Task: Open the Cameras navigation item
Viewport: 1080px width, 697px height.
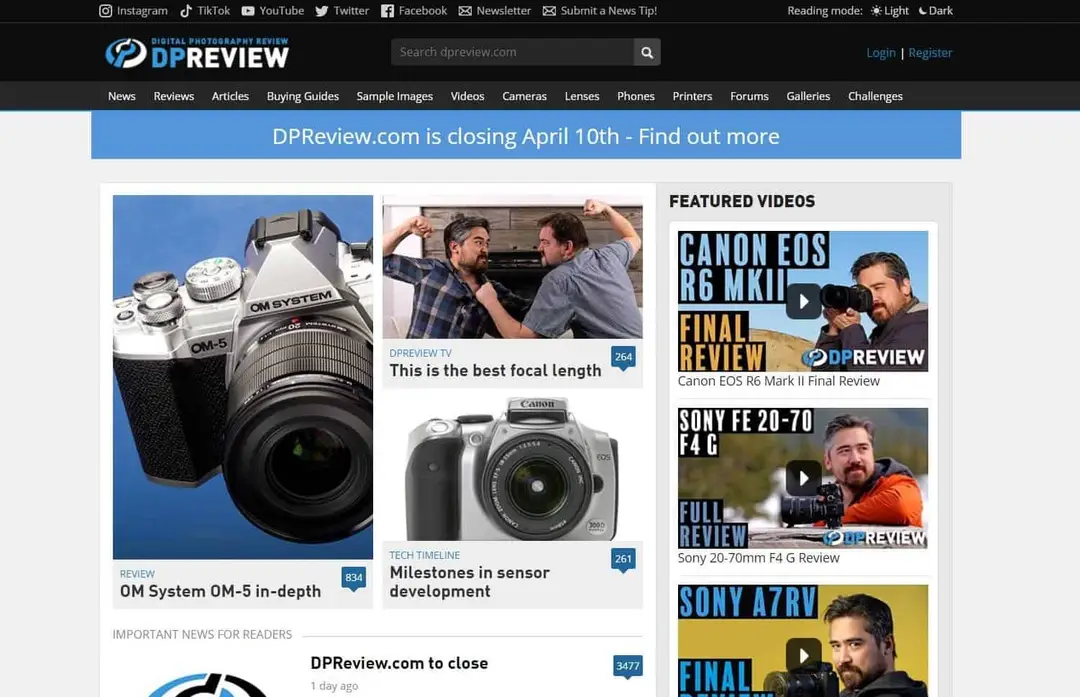Action: 524,96
